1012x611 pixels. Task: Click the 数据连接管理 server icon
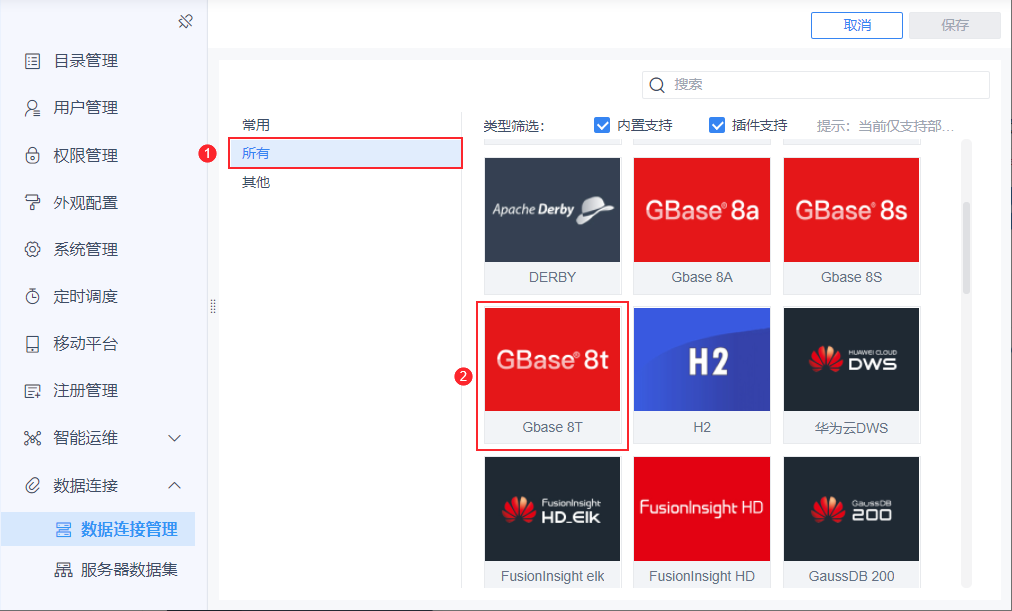pos(63,530)
